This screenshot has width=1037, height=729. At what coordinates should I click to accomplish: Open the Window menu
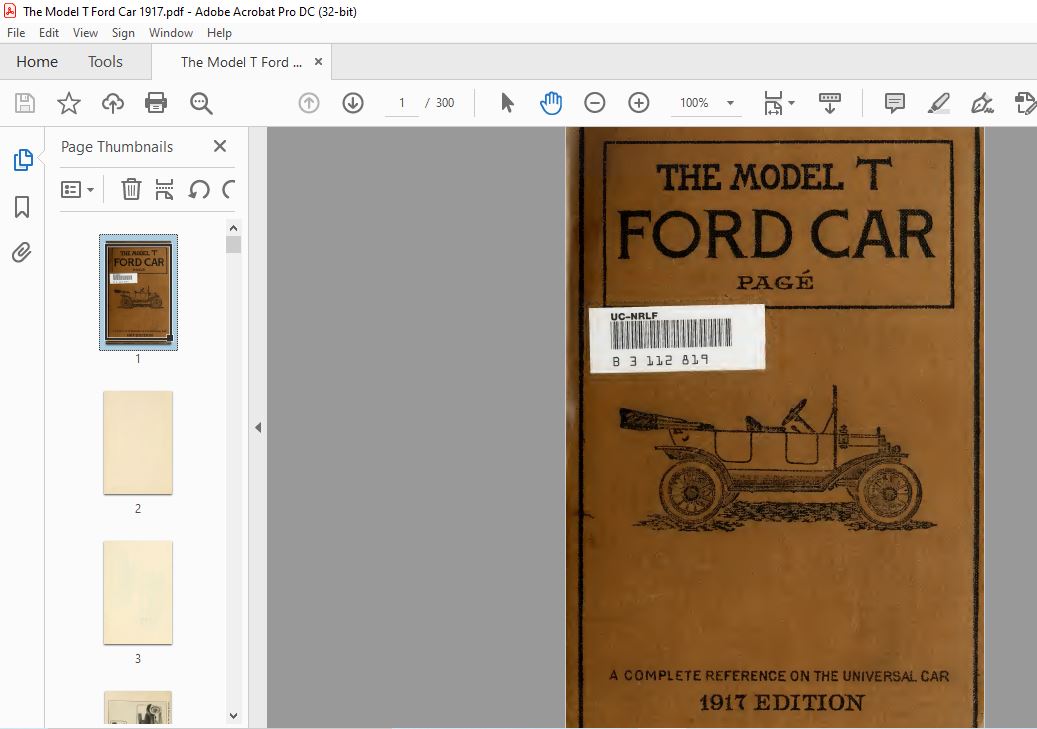[171, 32]
